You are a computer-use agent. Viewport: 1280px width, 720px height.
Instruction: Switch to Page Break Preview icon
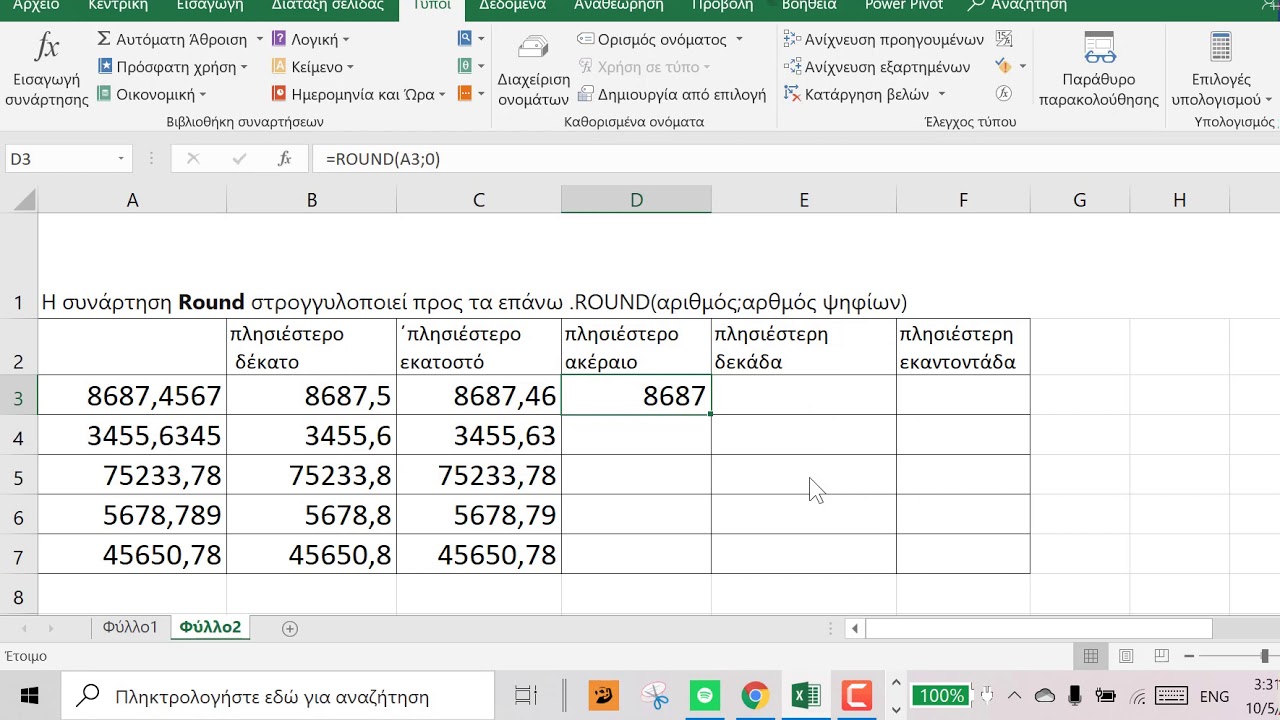tap(1162, 657)
